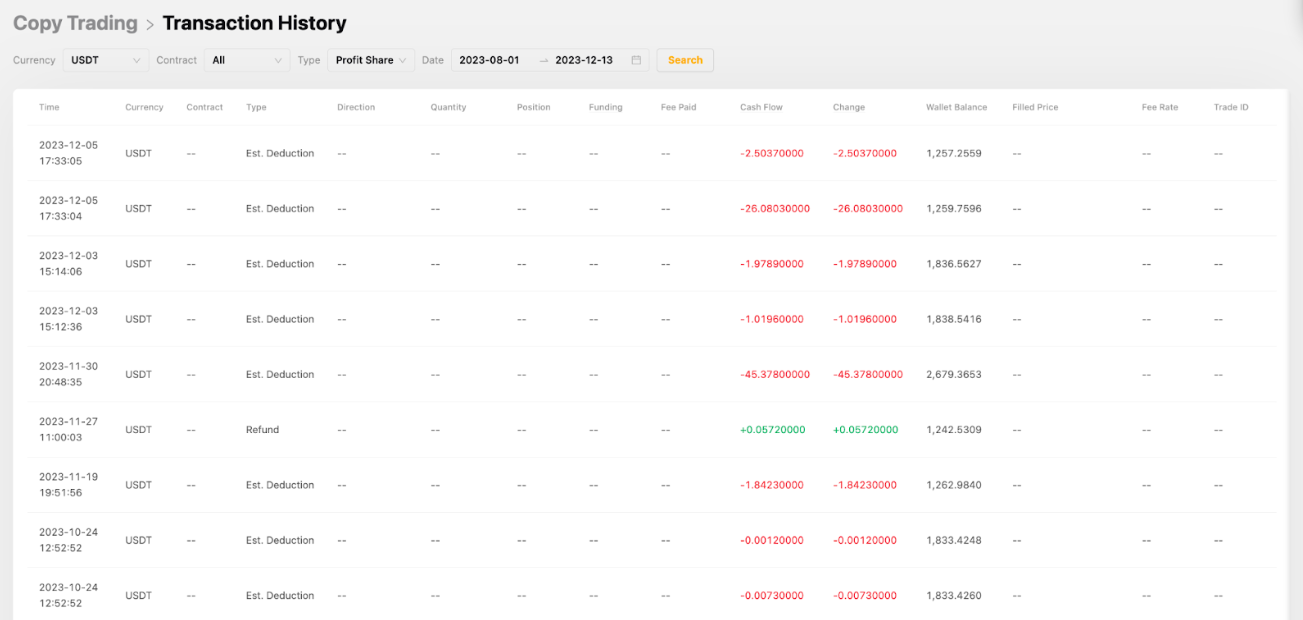Click the Time column header
This screenshot has height=620, width=1303.
point(49,107)
